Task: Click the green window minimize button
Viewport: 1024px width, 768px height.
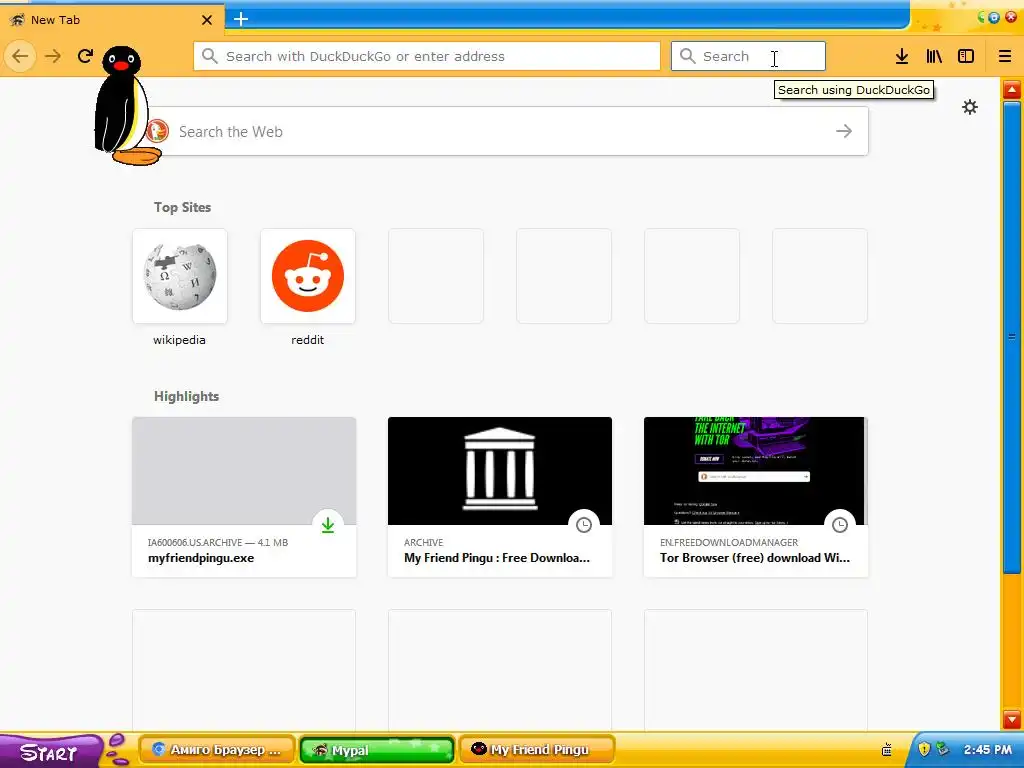Action: coord(981,18)
